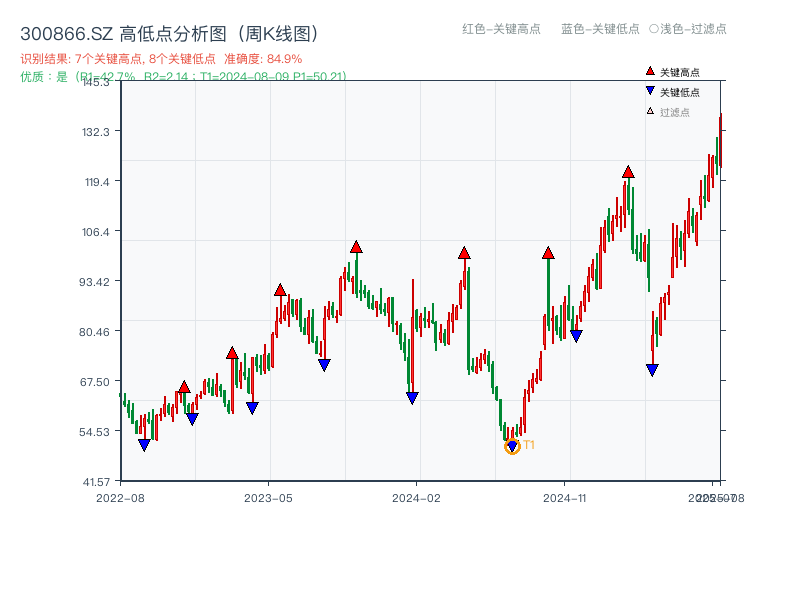
Task: Click the 119.4 y-axis label
Action: point(96,182)
